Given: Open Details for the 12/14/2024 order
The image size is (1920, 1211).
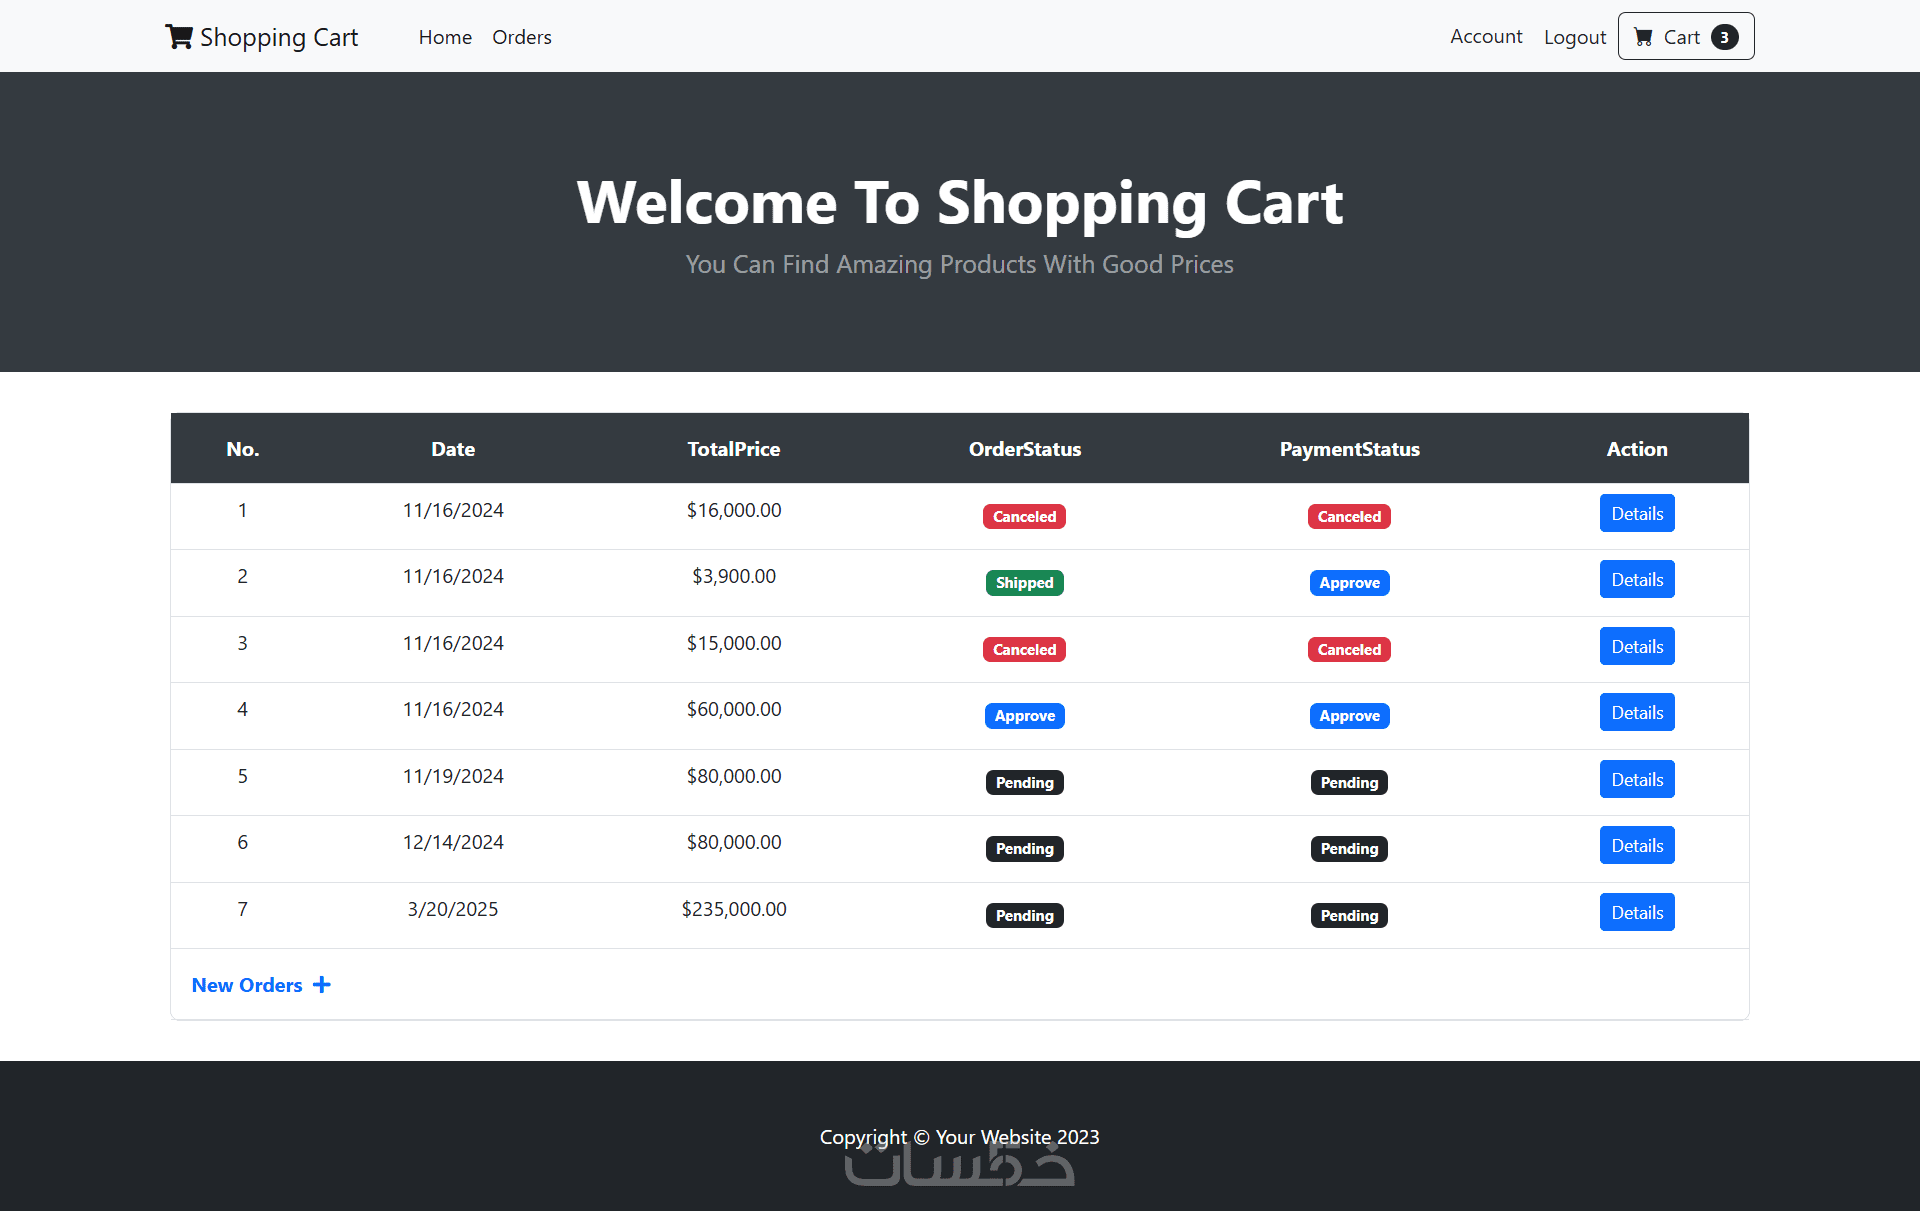Looking at the screenshot, I should (x=1636, y=846).
